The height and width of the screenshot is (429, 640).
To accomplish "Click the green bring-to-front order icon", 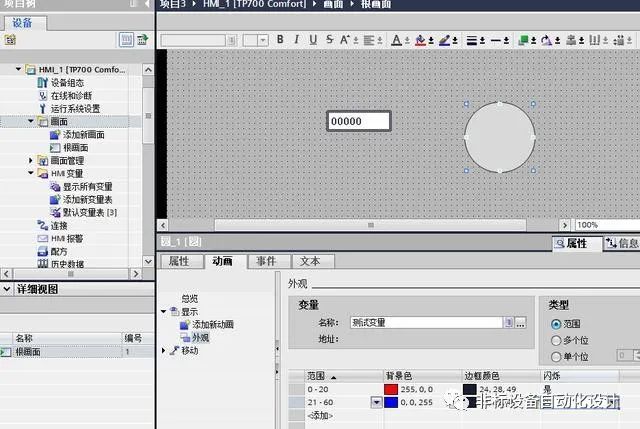I will [x=523, y=40].
